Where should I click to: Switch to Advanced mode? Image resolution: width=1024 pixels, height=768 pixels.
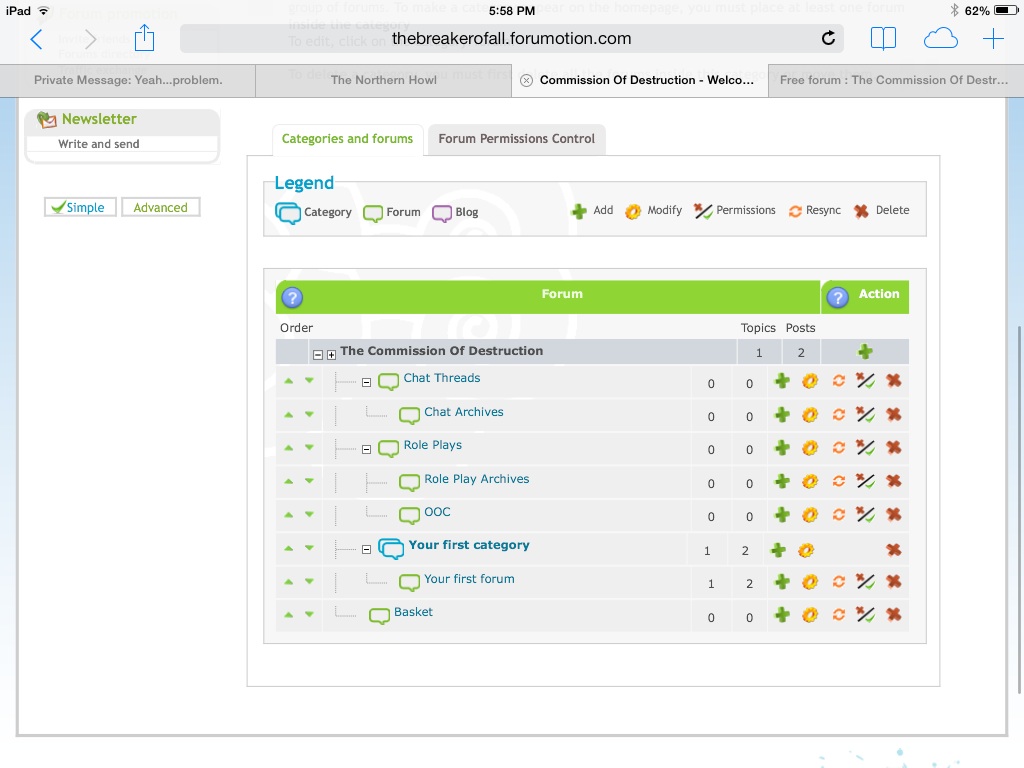tap(160, 207)
